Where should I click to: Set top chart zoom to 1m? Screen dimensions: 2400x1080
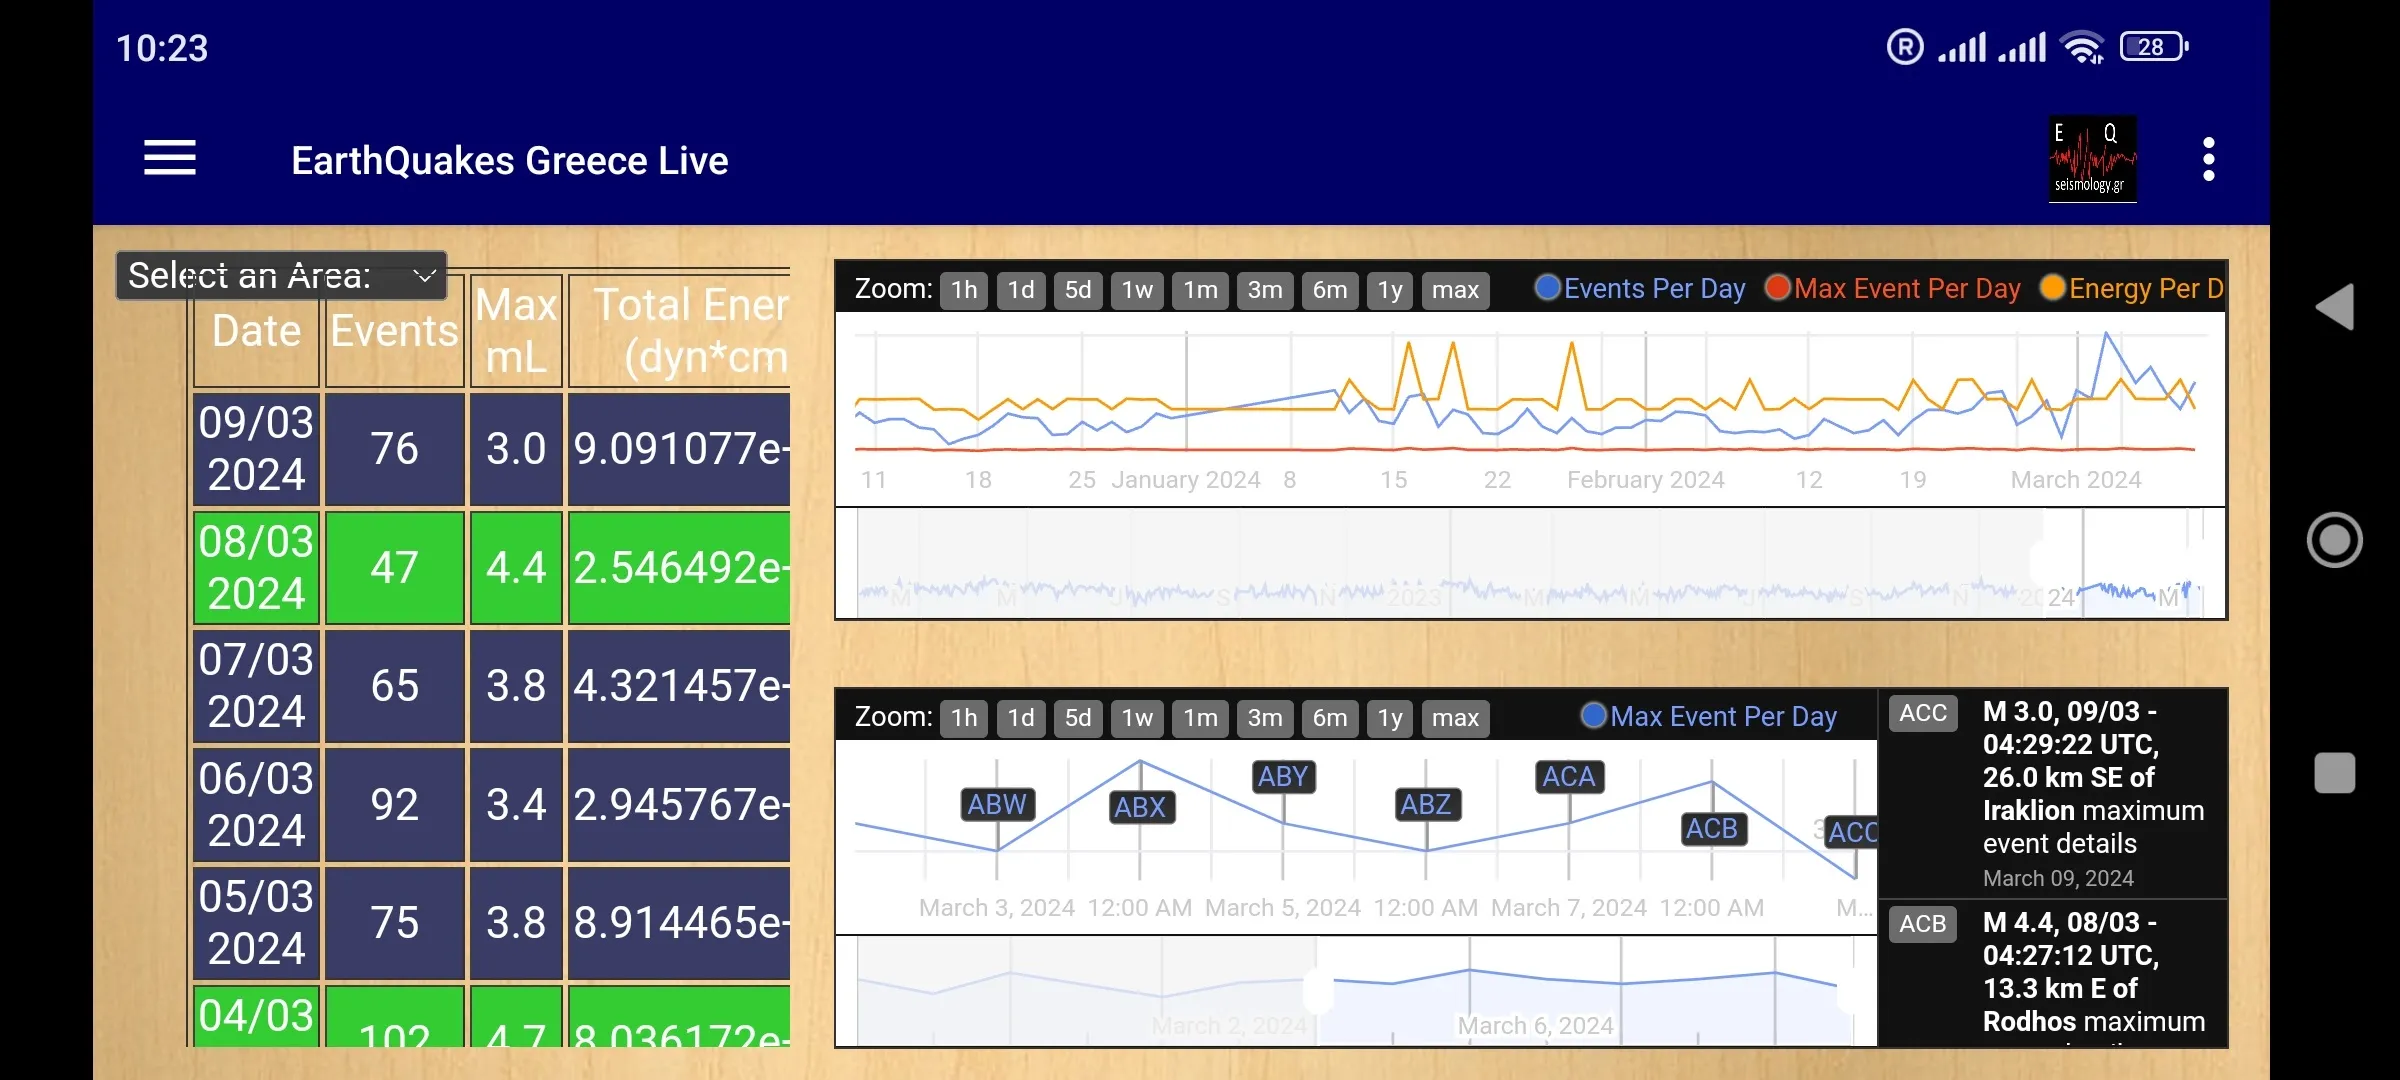1200,290
